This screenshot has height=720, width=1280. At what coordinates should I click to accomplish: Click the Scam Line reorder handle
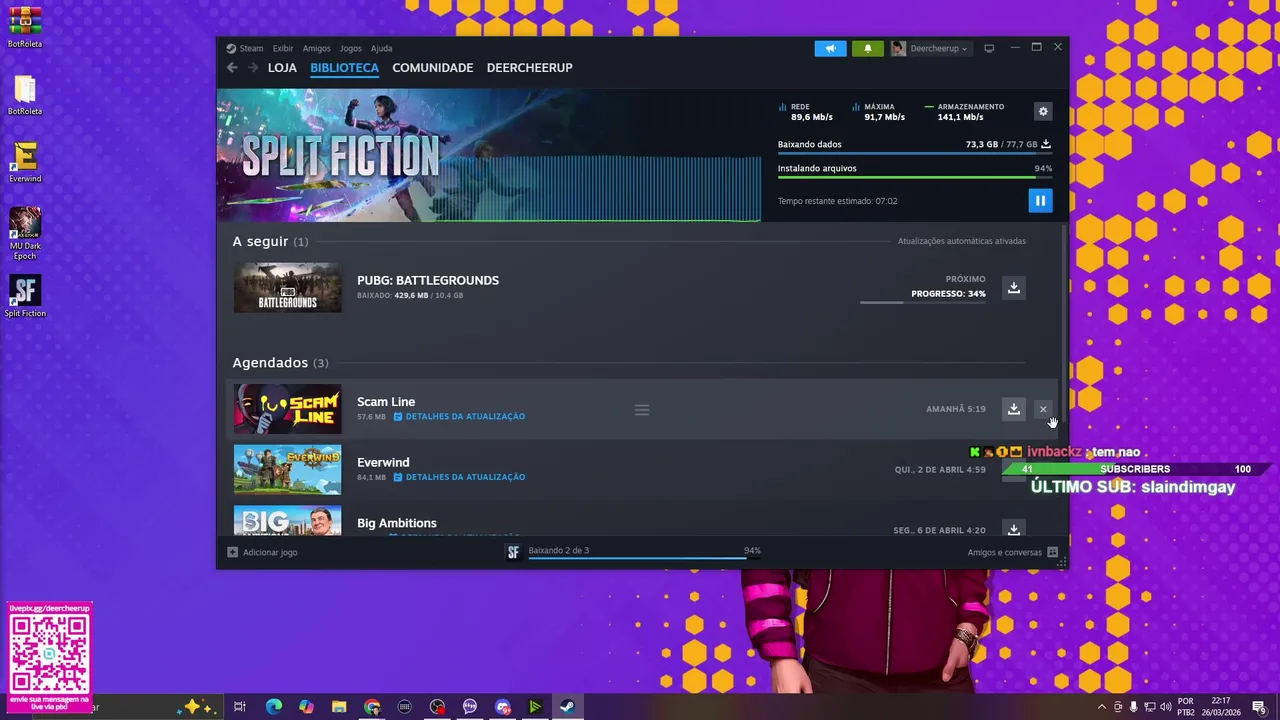click(x=642, y=410)
